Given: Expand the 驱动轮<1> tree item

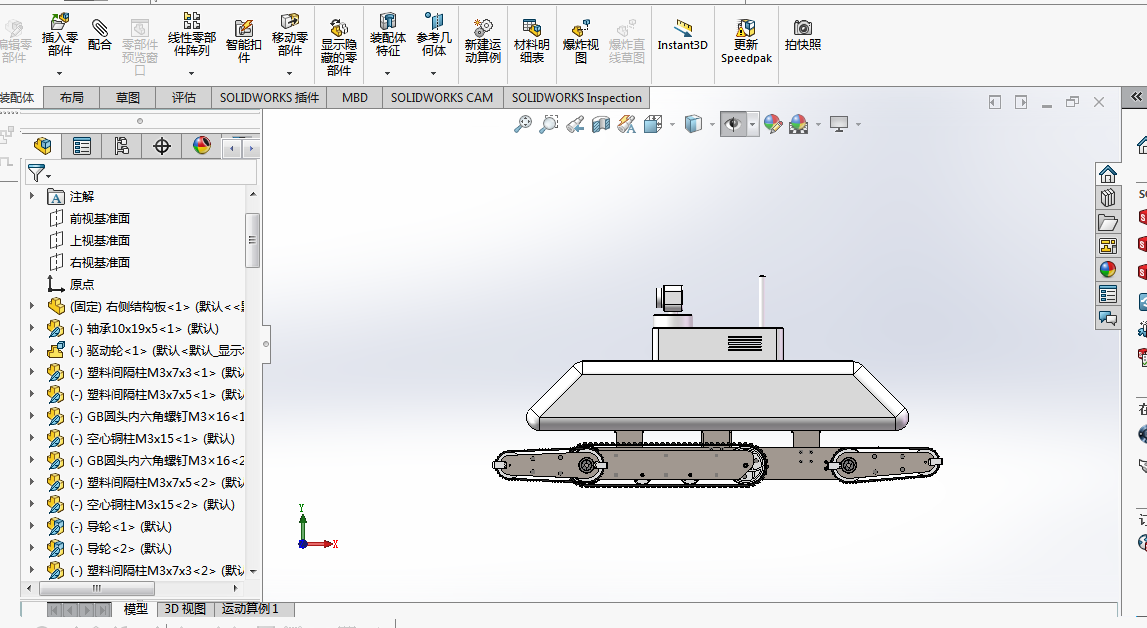Looking at the screenshot, I should [31, 350].
